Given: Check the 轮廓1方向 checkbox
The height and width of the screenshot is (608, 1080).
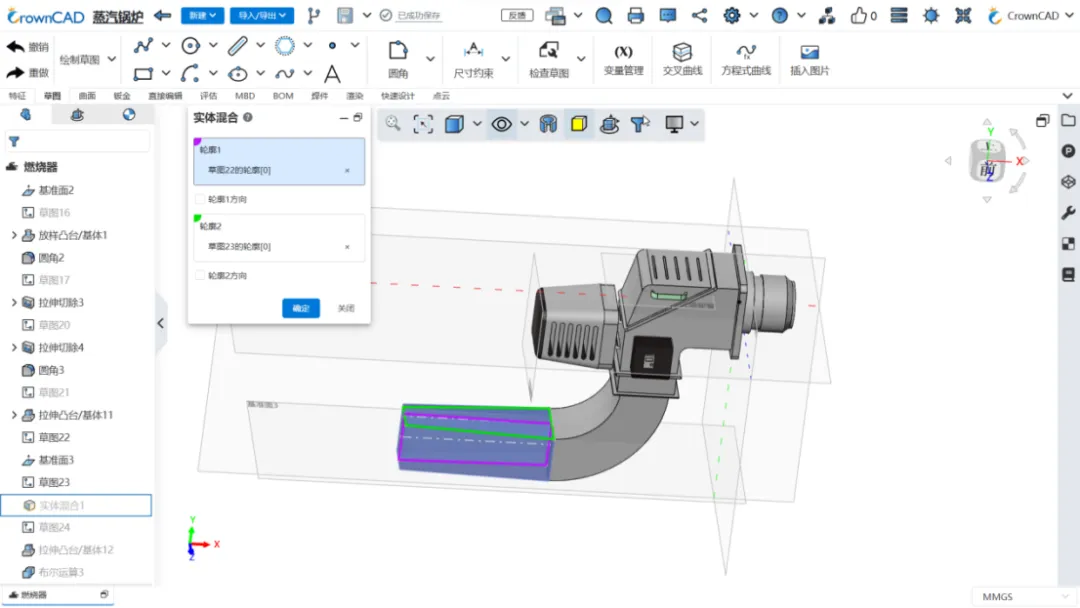Looking at the screenshot, I should coord(200,199).
